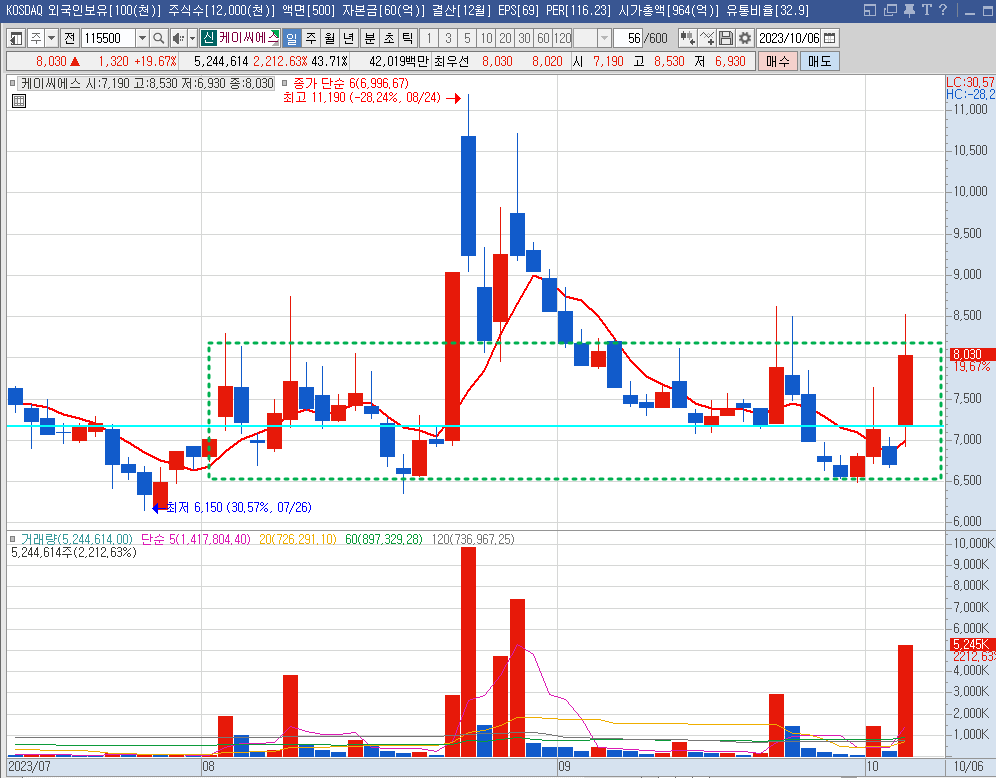Click the data table grid icon
Image resolution: width=996 pixels, height=778 pixels.
[x=19, y=100]
